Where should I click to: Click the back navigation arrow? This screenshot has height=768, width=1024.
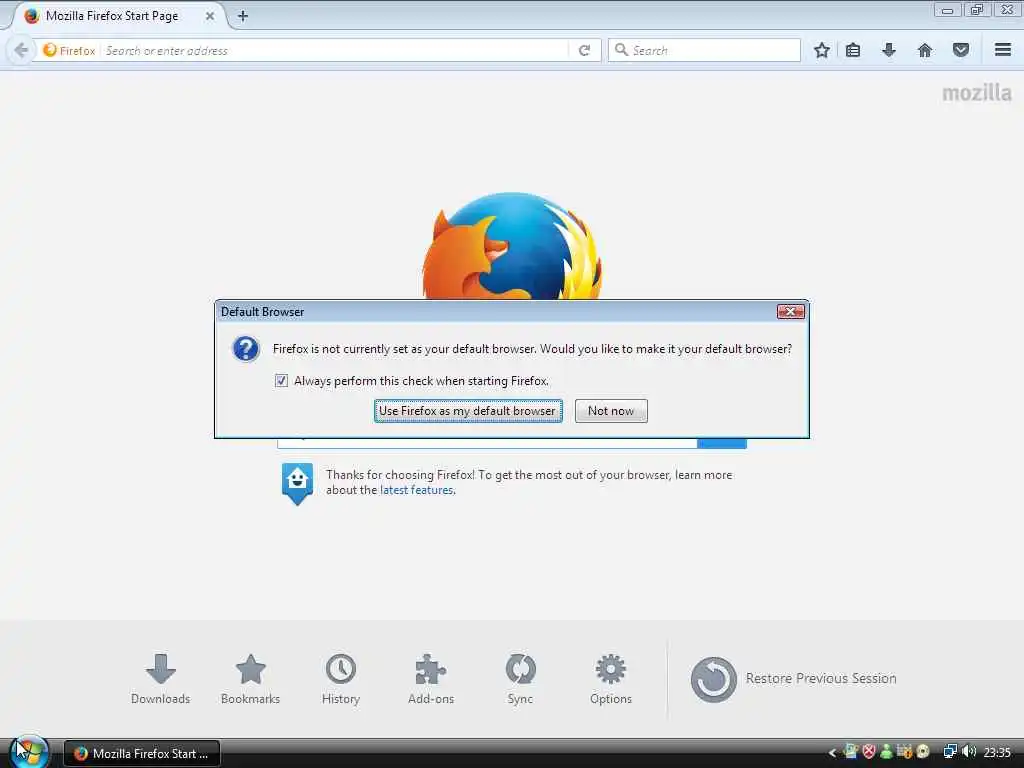[x=21, y=50]
